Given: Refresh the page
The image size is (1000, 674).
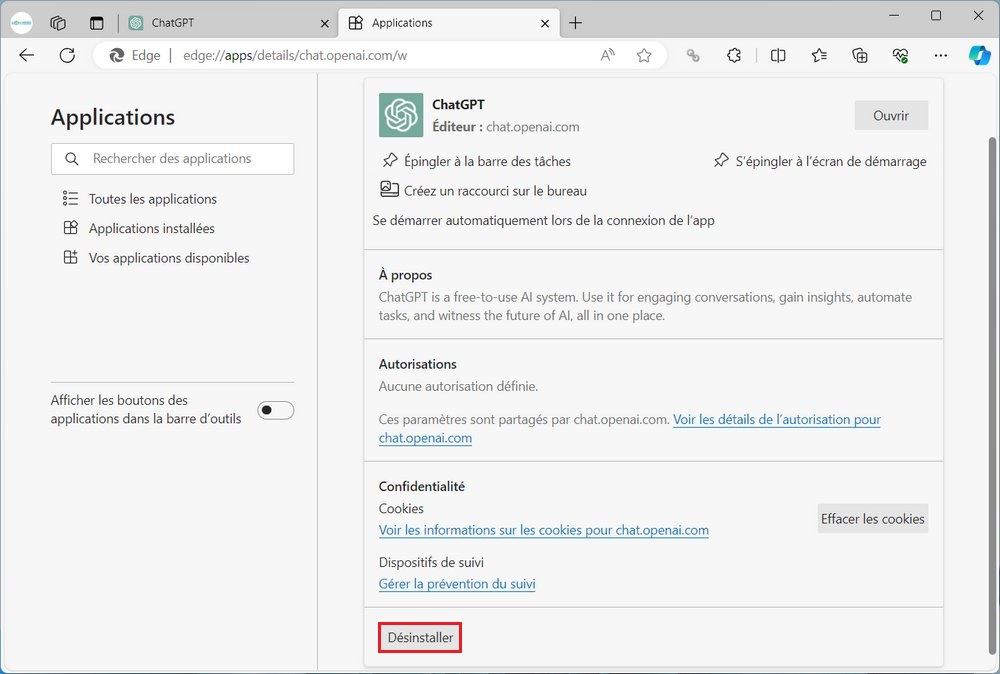Looking at the screenshot, I should click(x=67, y=56).
